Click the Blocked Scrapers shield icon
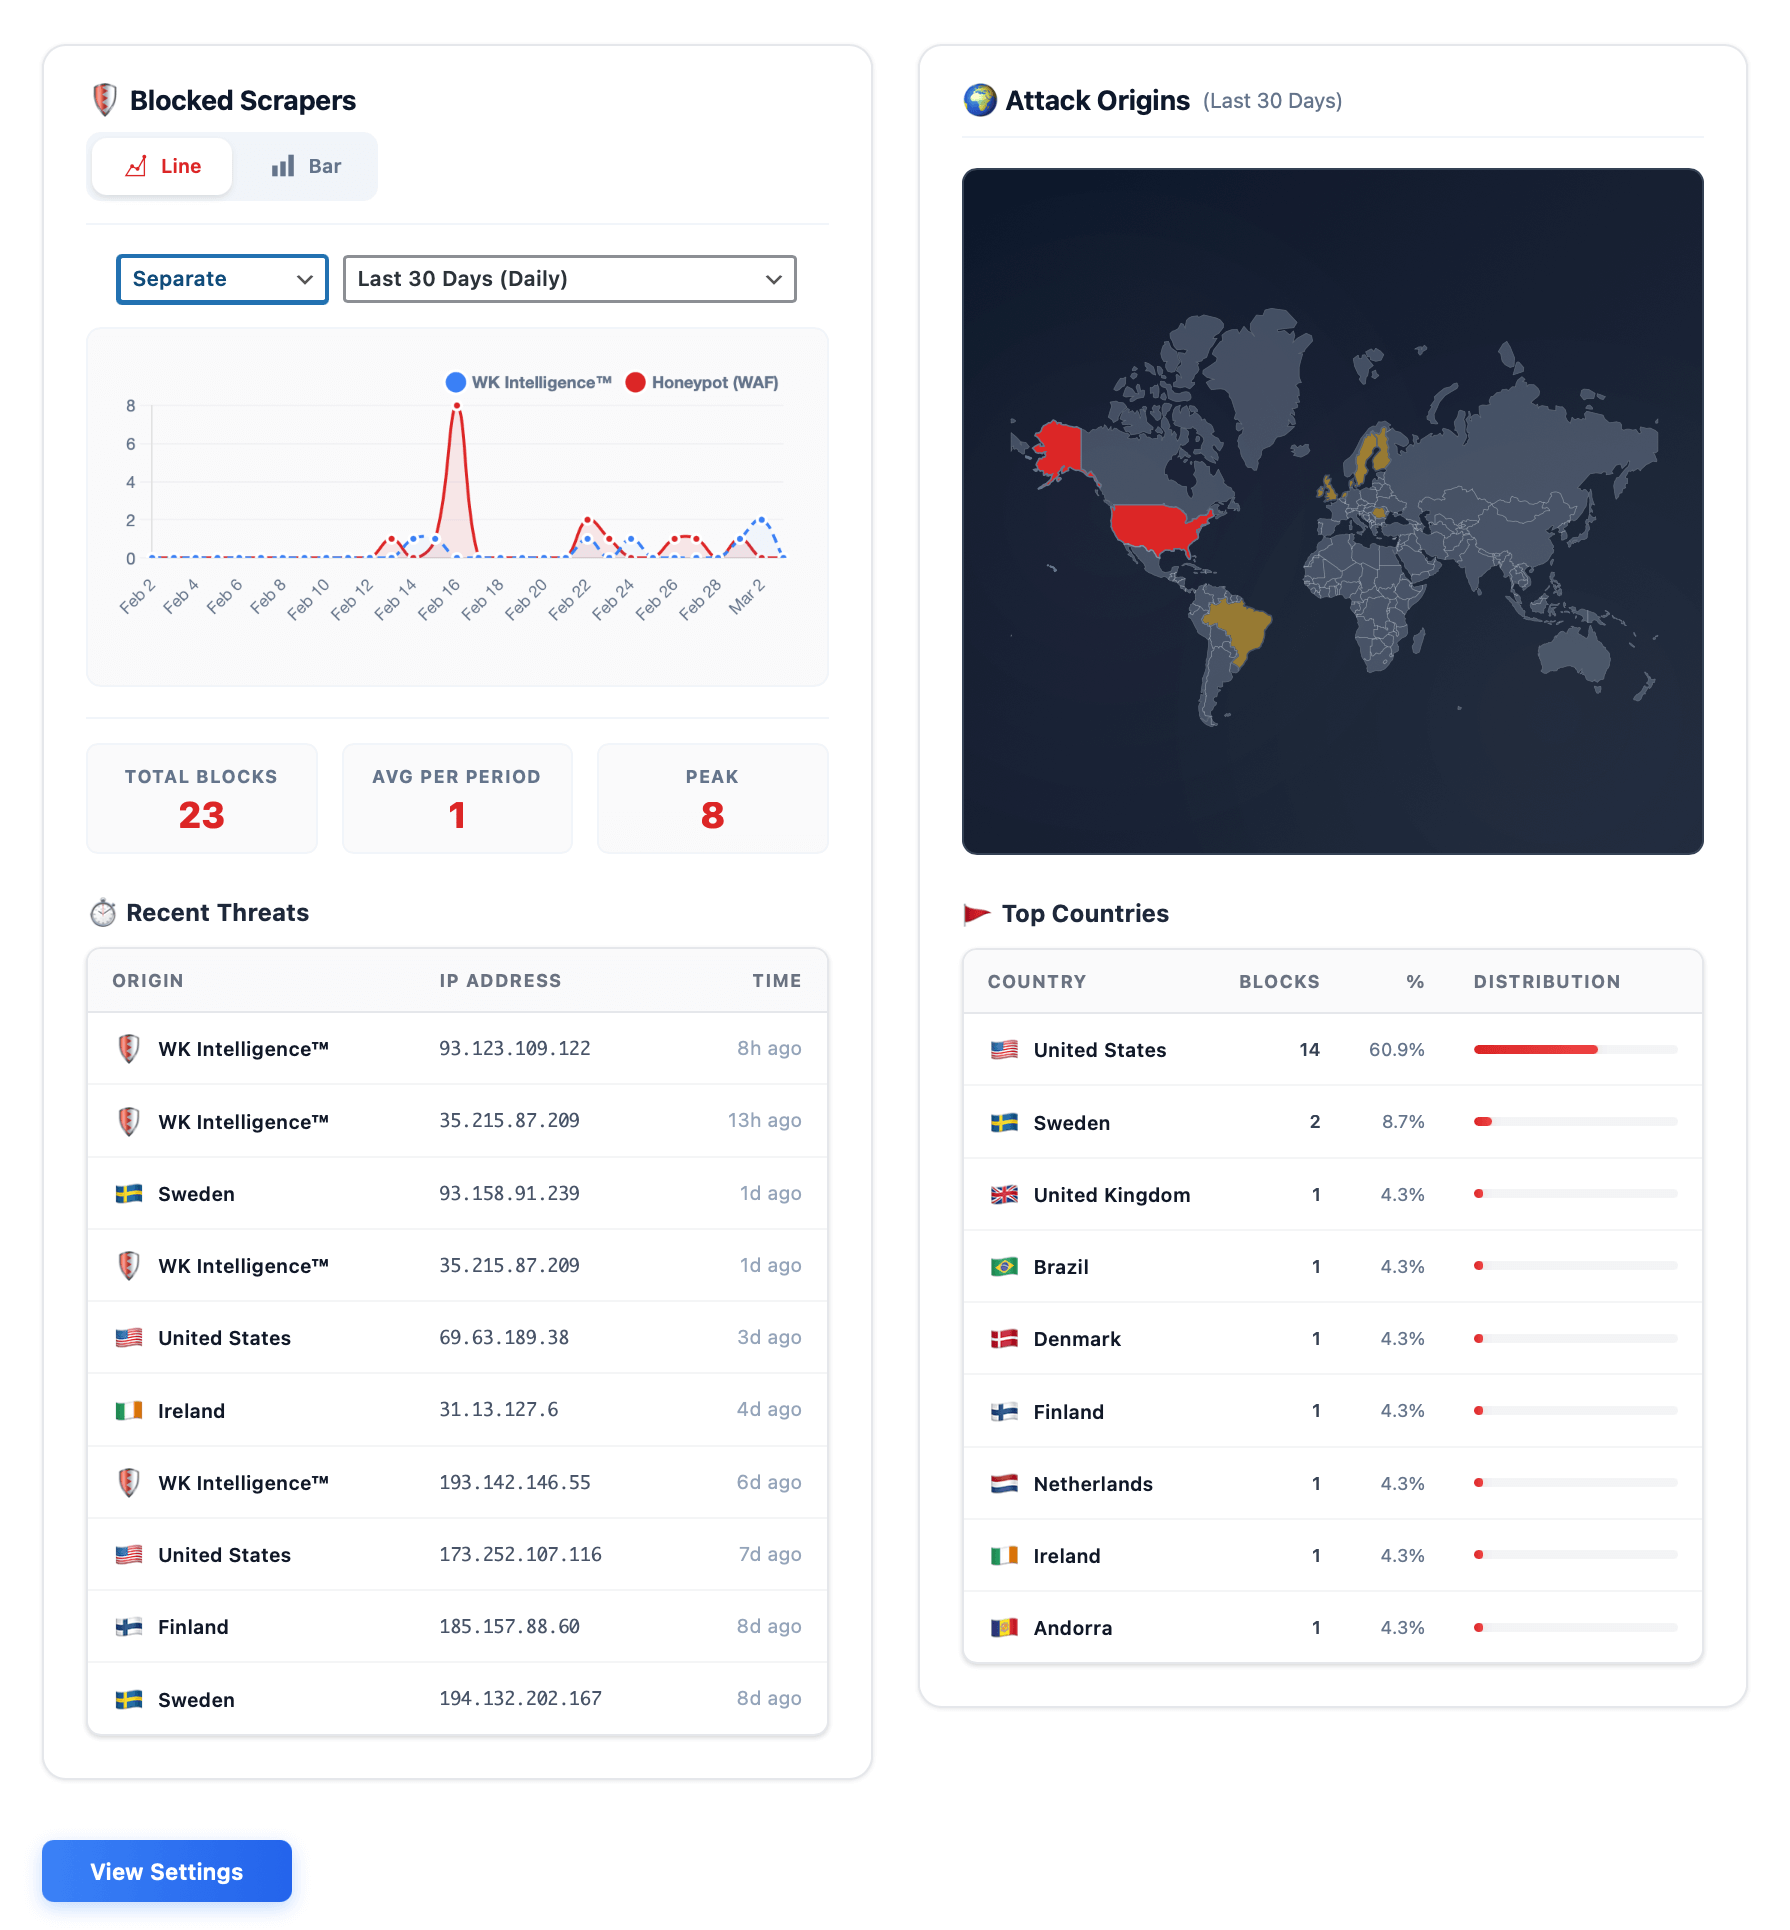 click(x=104, y=100)
